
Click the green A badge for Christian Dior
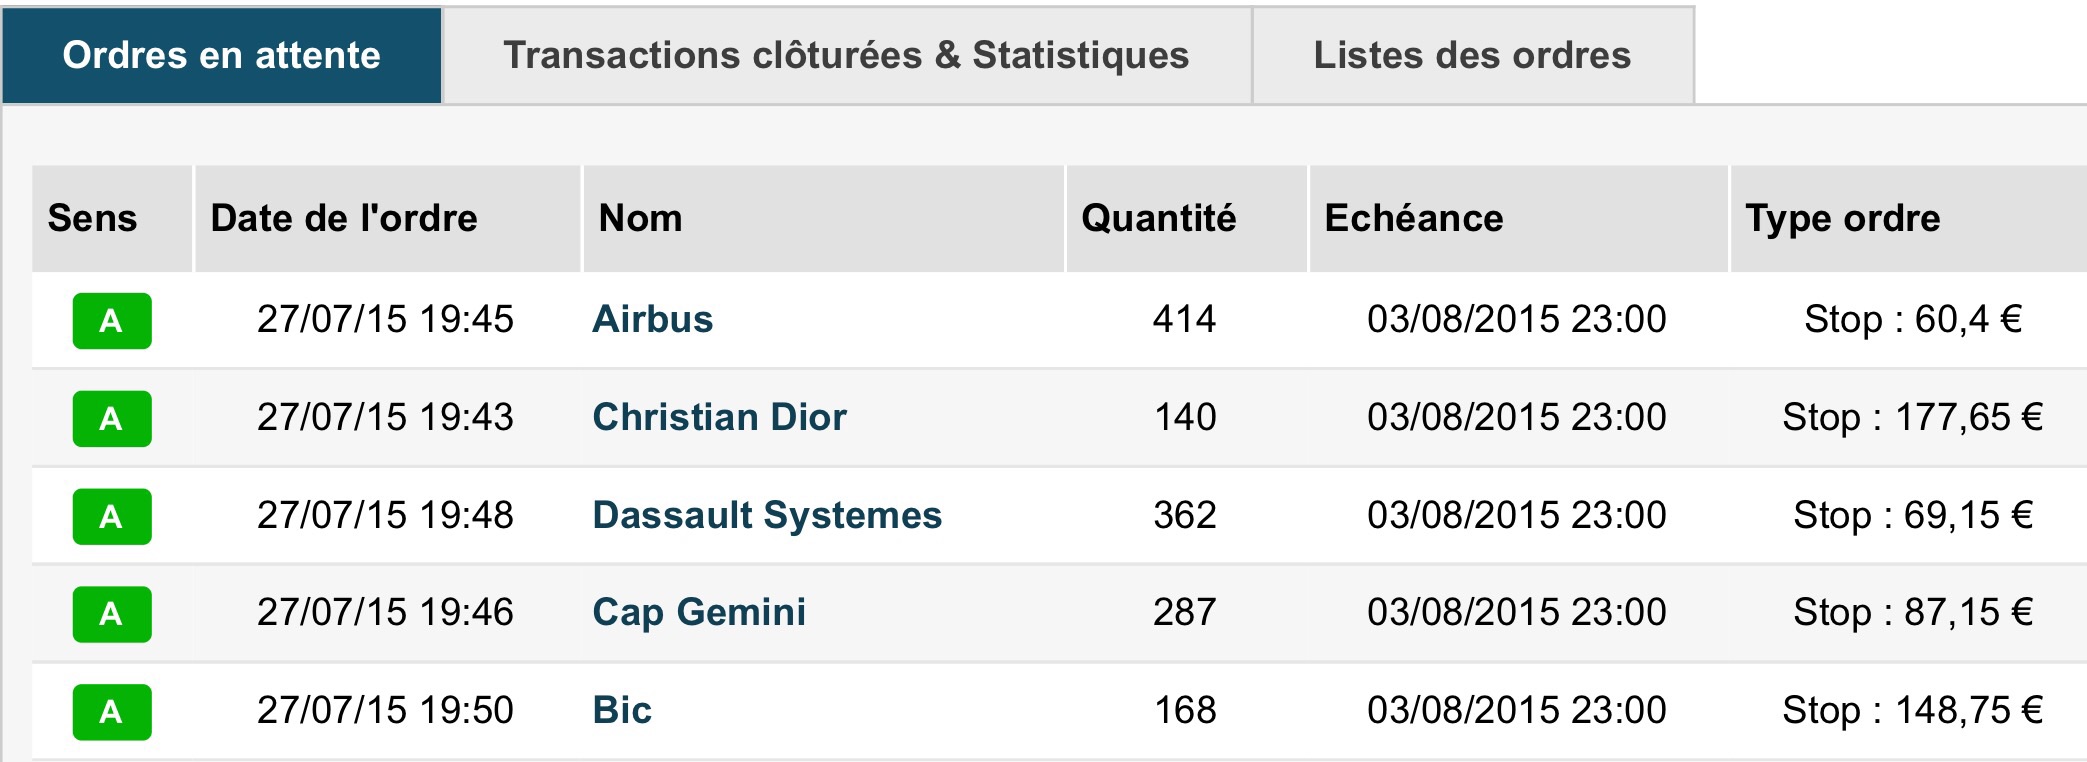(x=112, y=418)
